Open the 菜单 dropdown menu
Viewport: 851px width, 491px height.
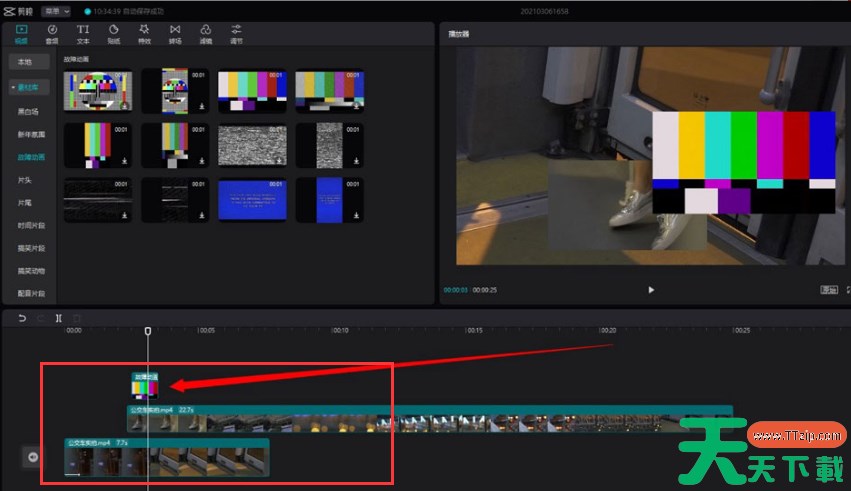click(x=53, y=11)
